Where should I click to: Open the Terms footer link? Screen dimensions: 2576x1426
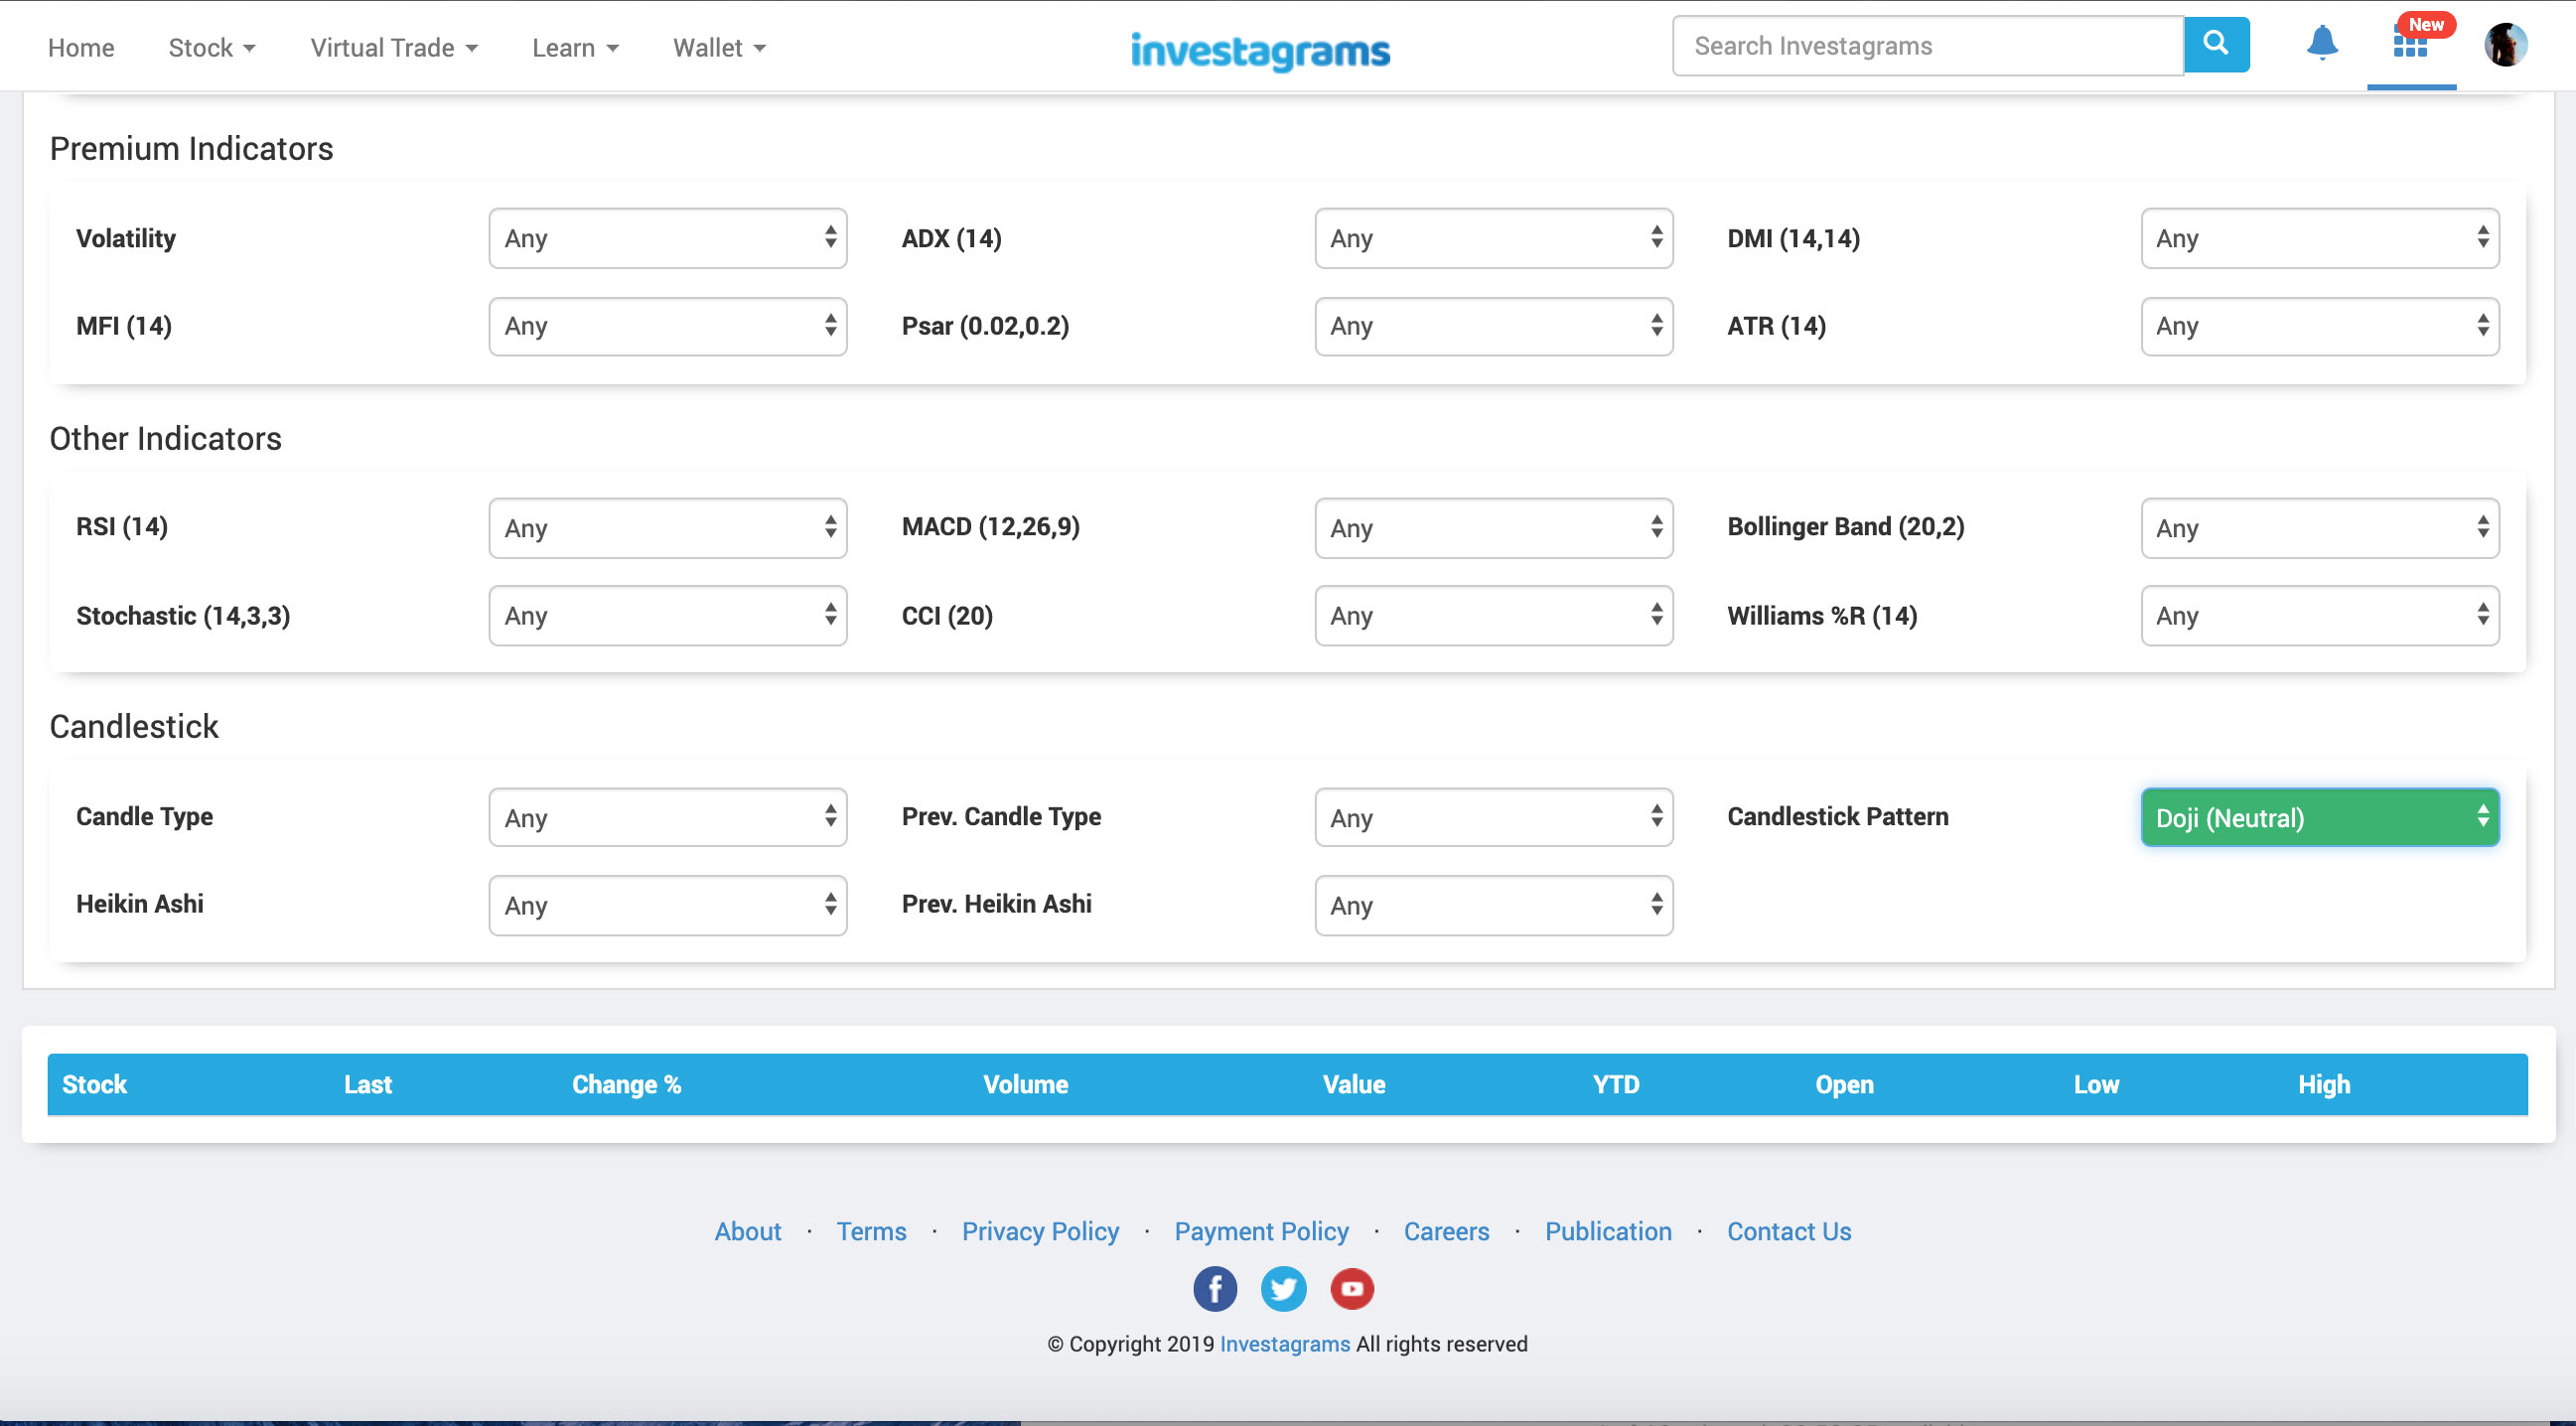871,1231
